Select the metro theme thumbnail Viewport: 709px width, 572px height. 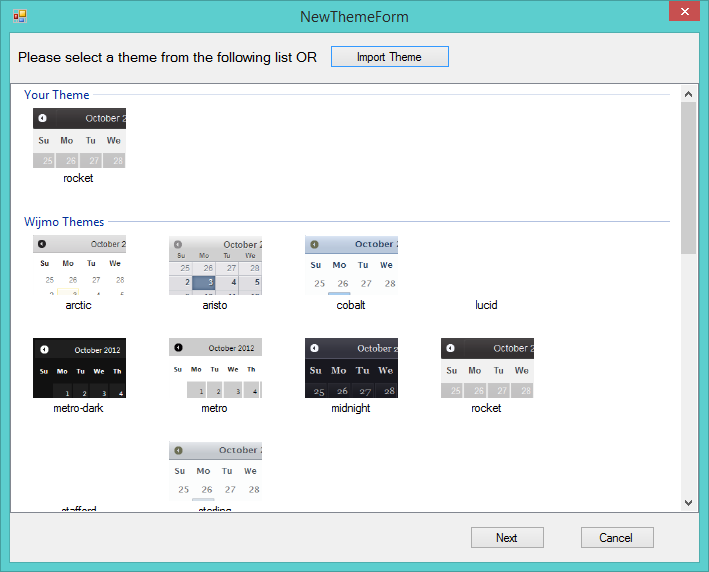coord(215,368)
